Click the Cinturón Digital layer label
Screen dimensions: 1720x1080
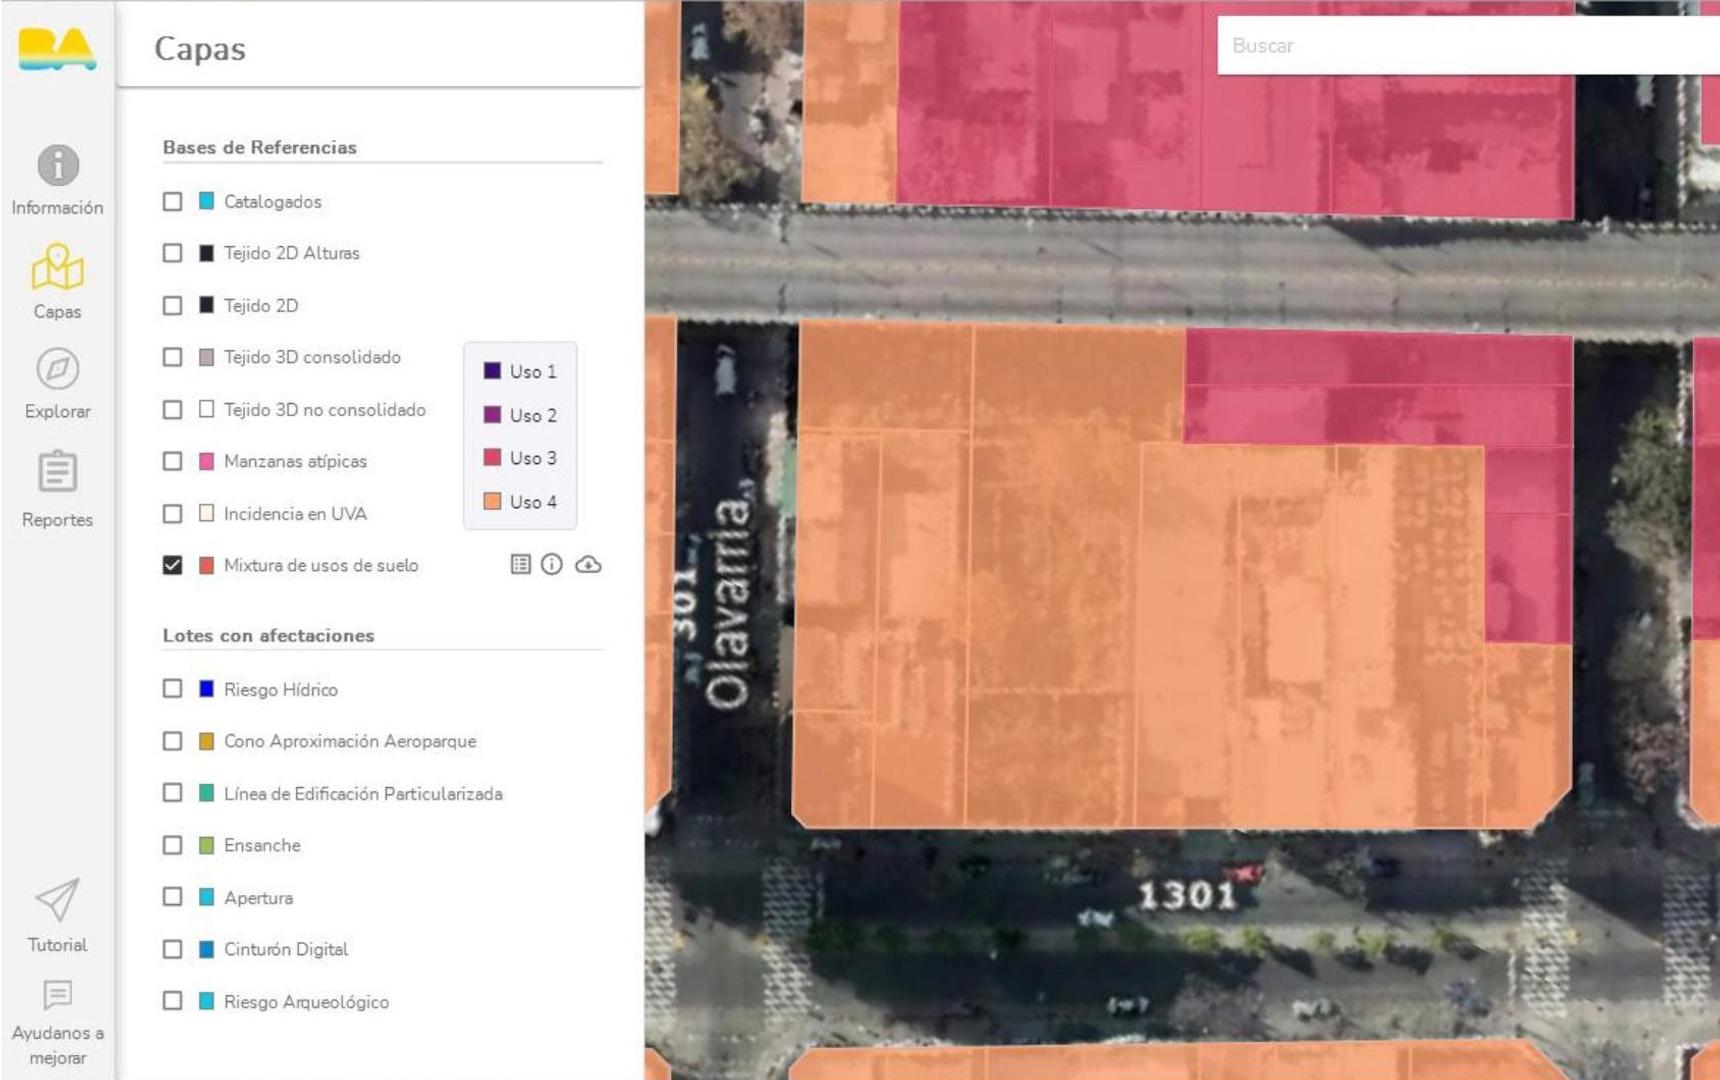pos(286,950)
